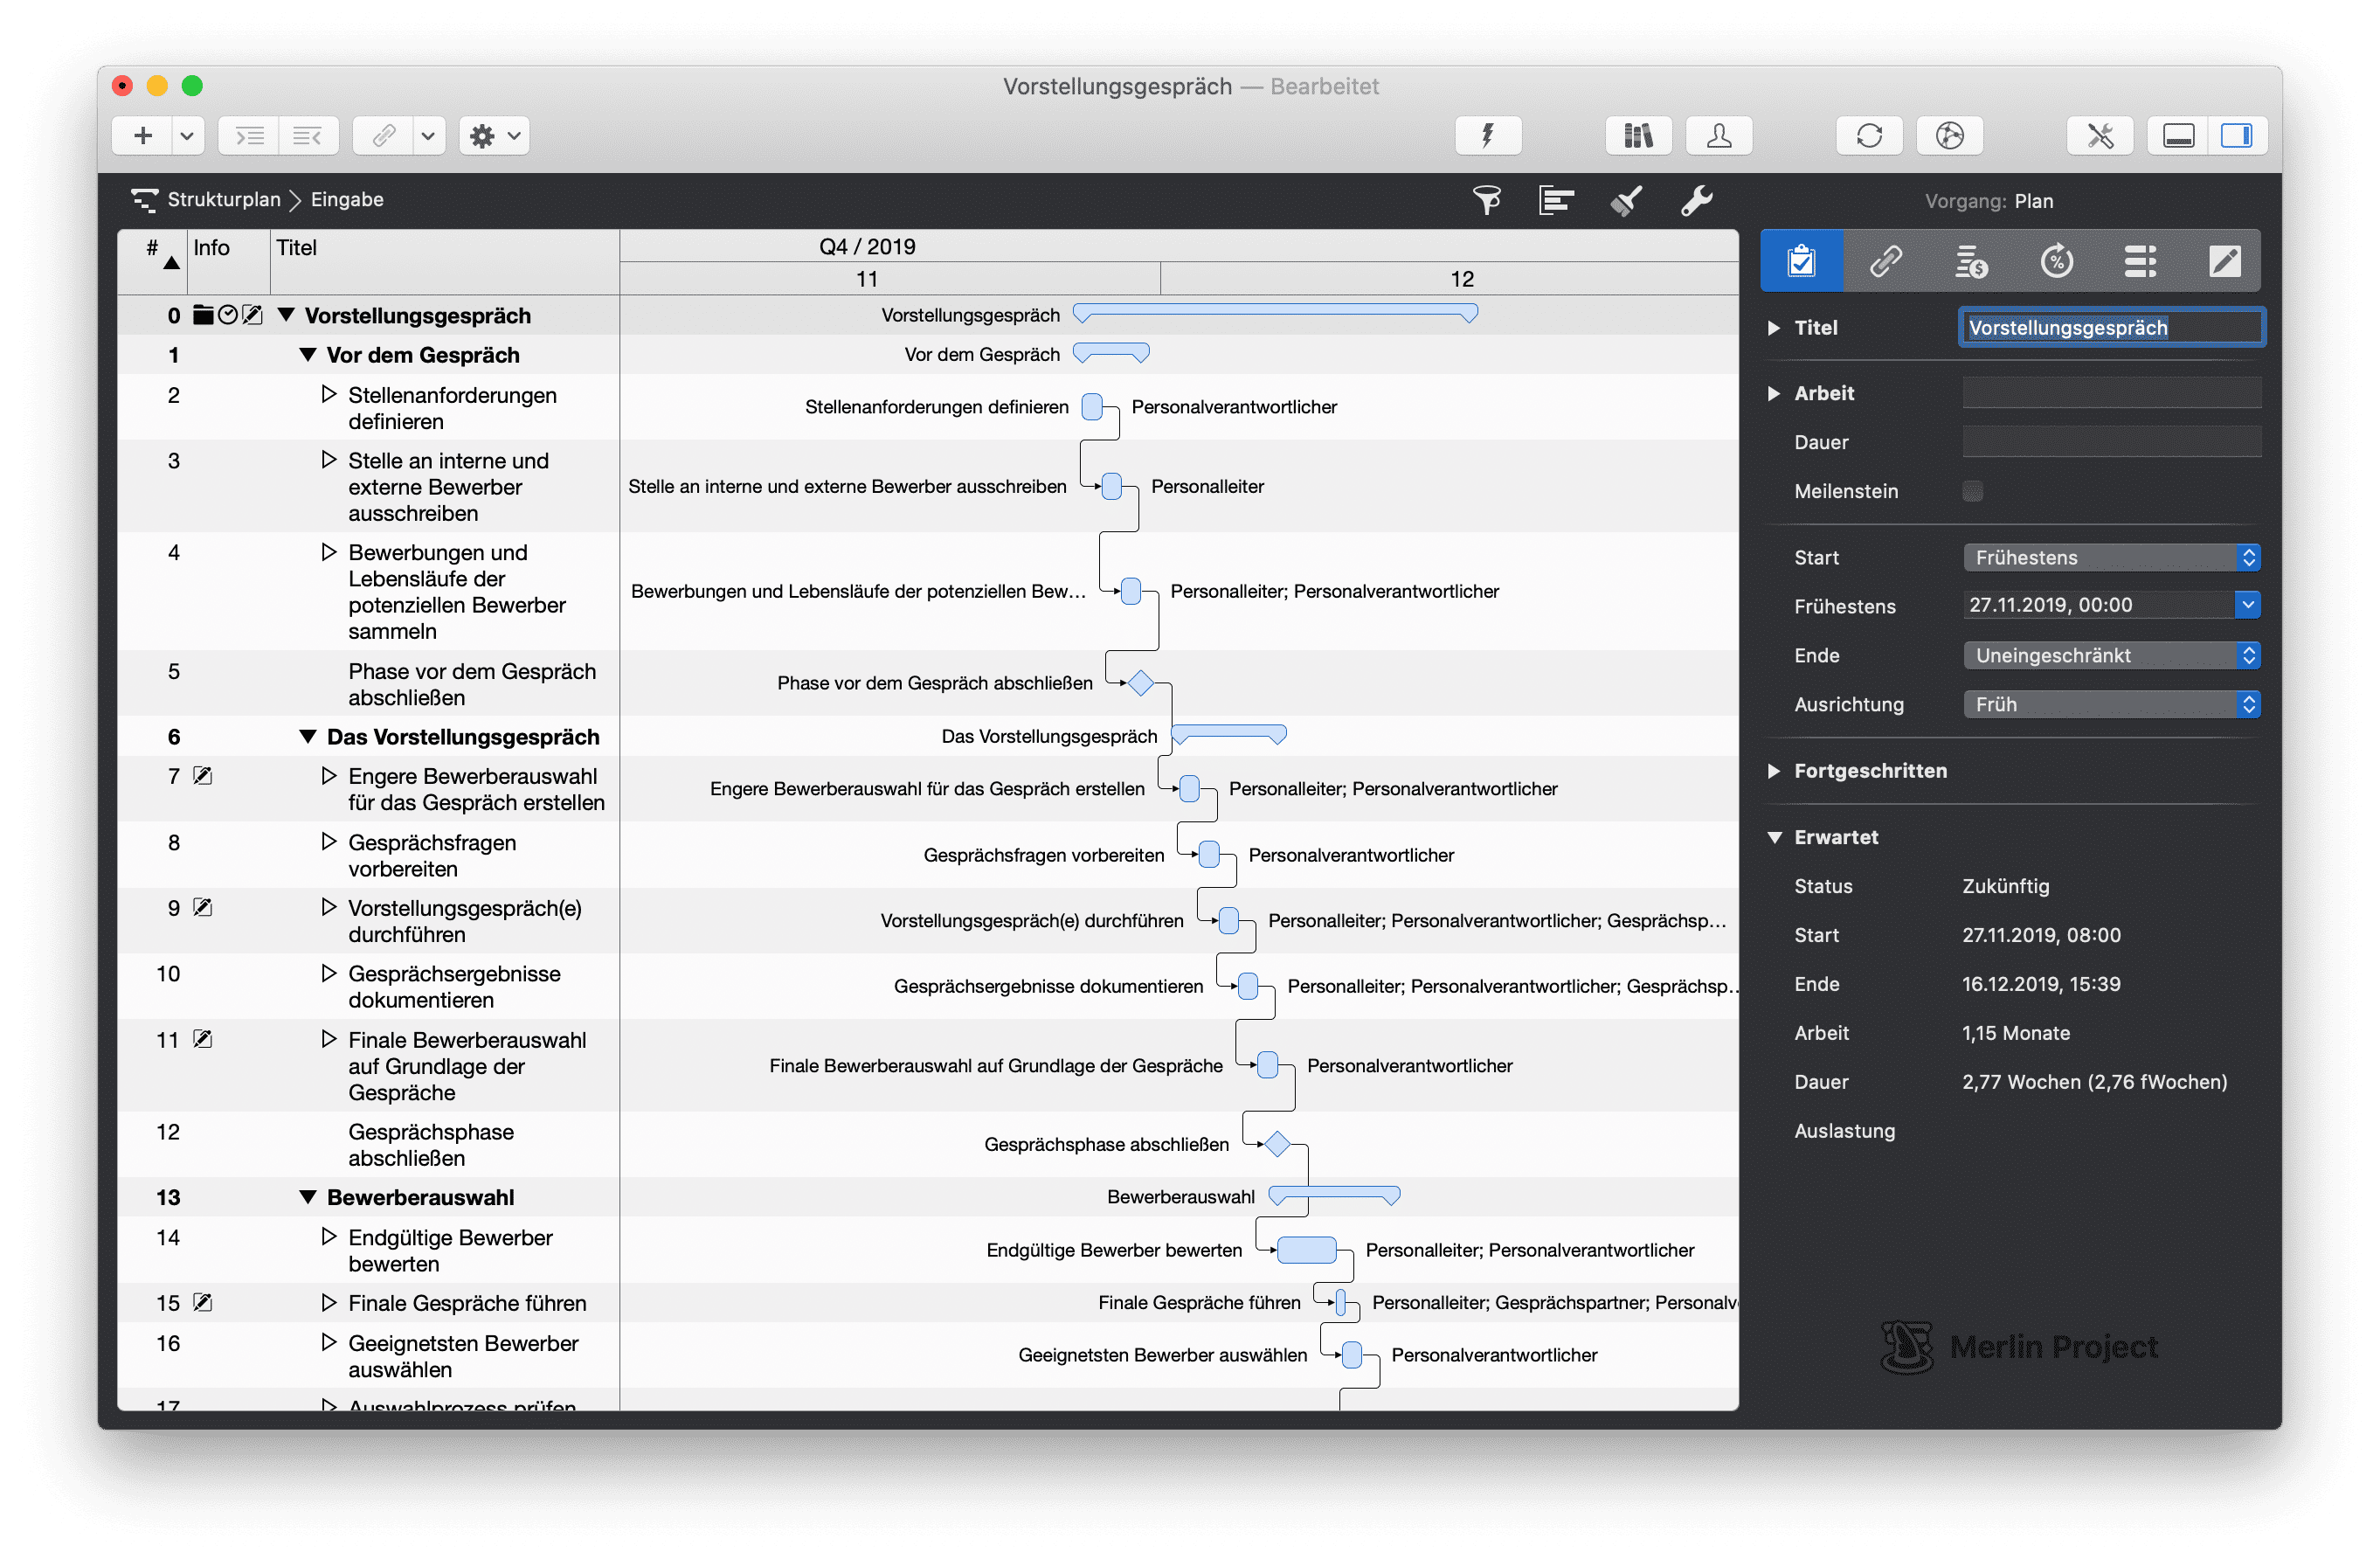Click the Strukturplan breadcrumb

(223, 200)
